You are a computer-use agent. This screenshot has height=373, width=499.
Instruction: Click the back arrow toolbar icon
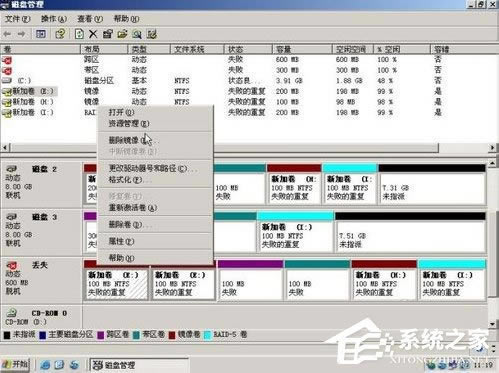7,34
